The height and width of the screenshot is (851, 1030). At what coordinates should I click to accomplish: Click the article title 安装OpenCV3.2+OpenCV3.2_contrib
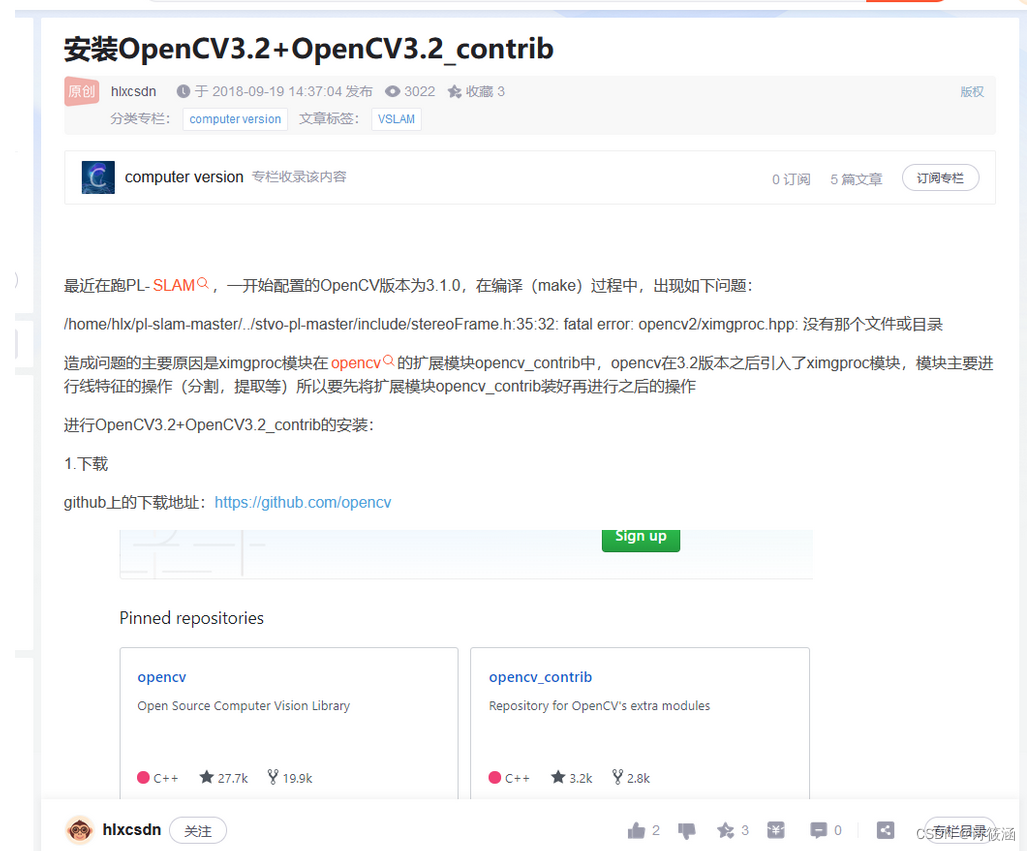point(309,49)
